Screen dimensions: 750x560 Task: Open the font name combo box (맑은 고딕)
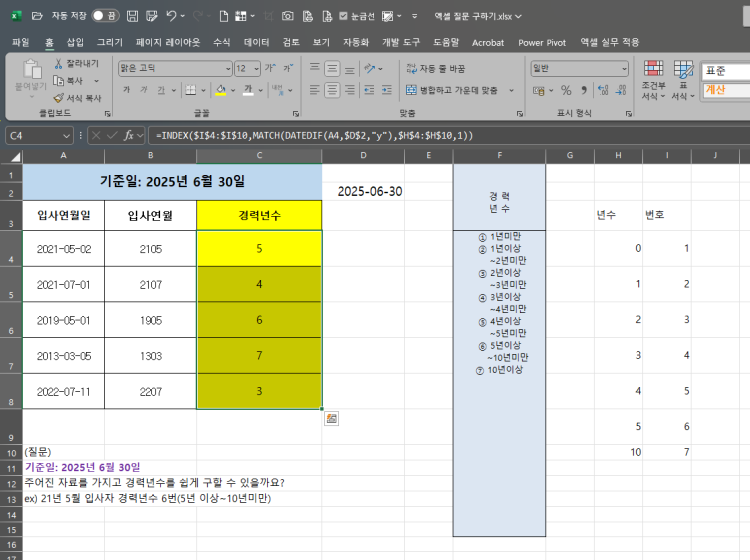pyautogui.click(x=175, y=68)
